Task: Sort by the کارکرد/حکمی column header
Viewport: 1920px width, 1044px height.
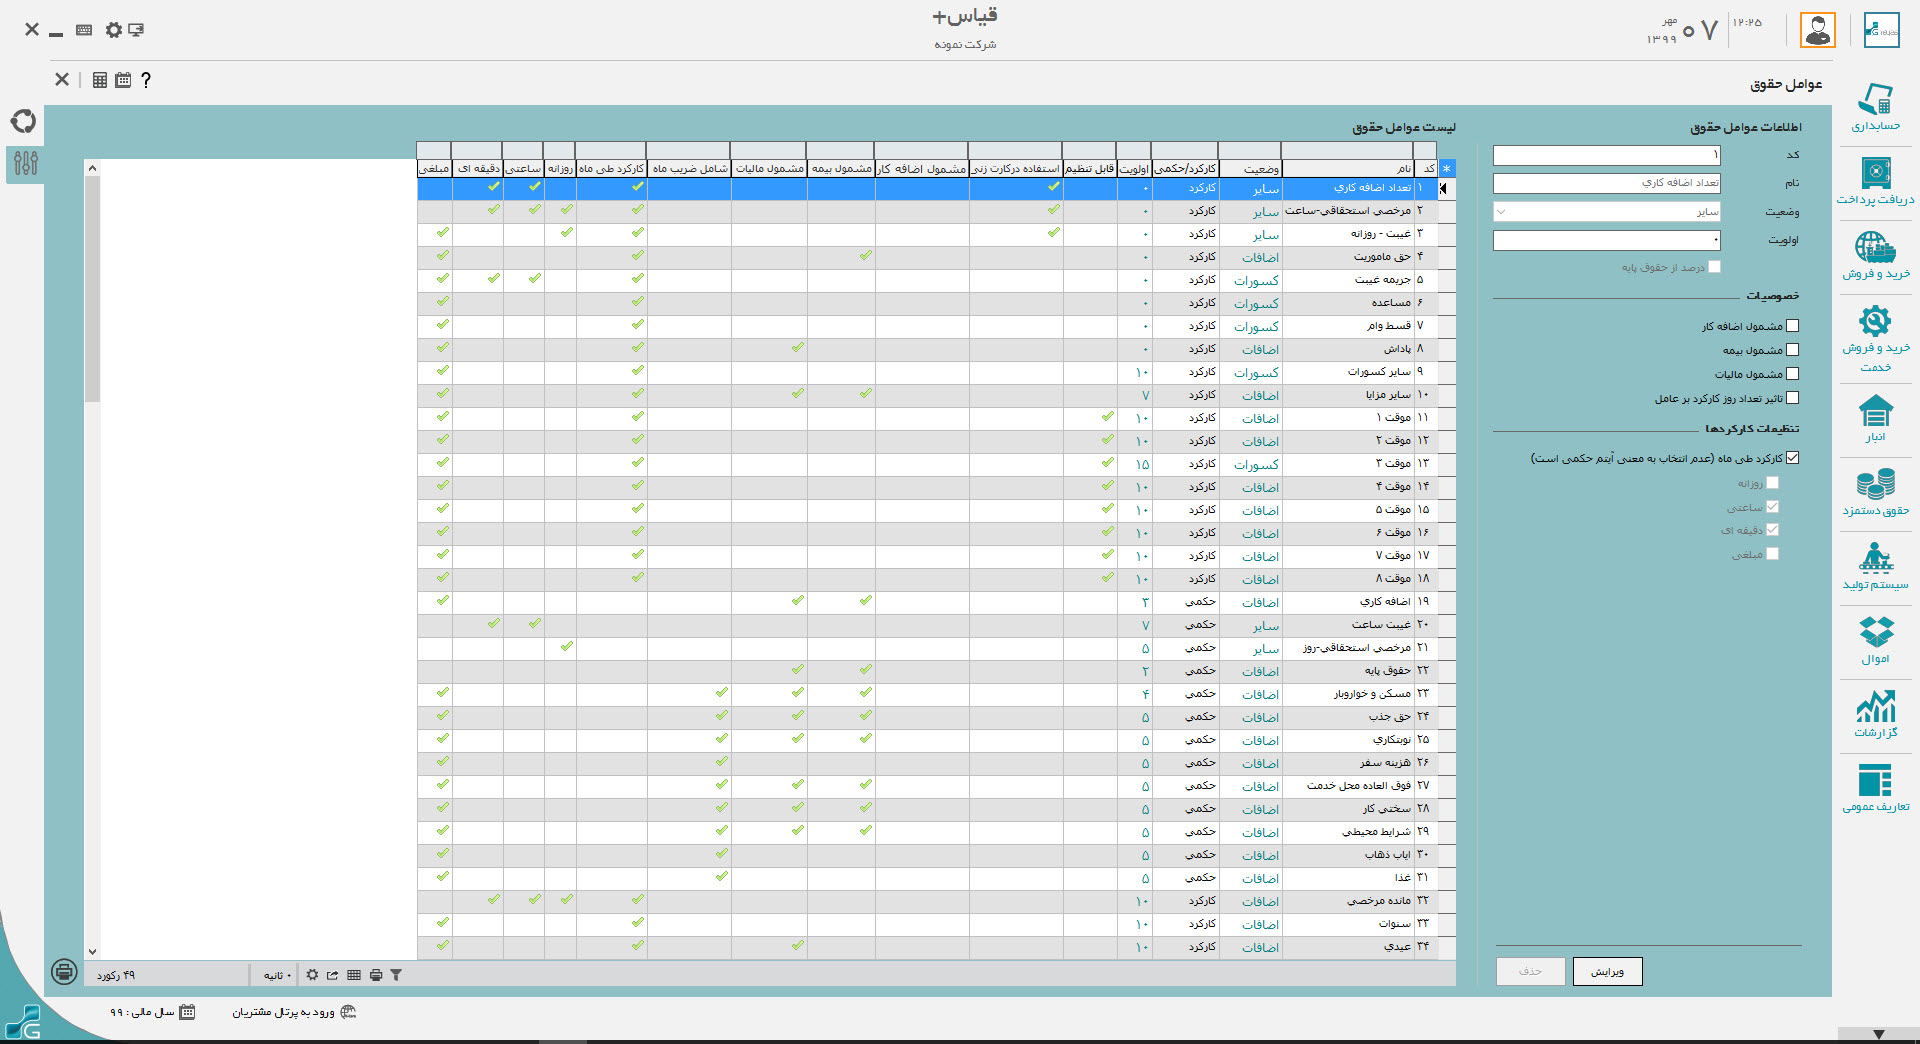Action: 1185,169
